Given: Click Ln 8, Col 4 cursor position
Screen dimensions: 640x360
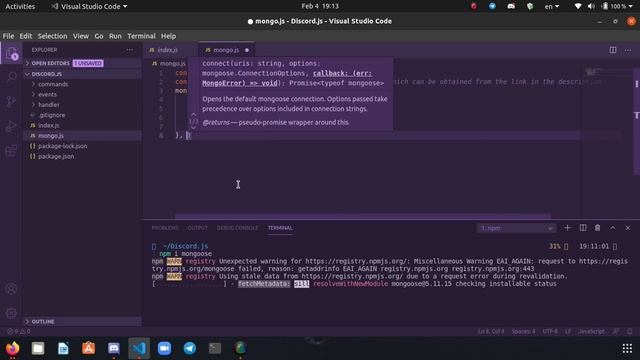Looking at the screenshot, I should pos(491,331).
